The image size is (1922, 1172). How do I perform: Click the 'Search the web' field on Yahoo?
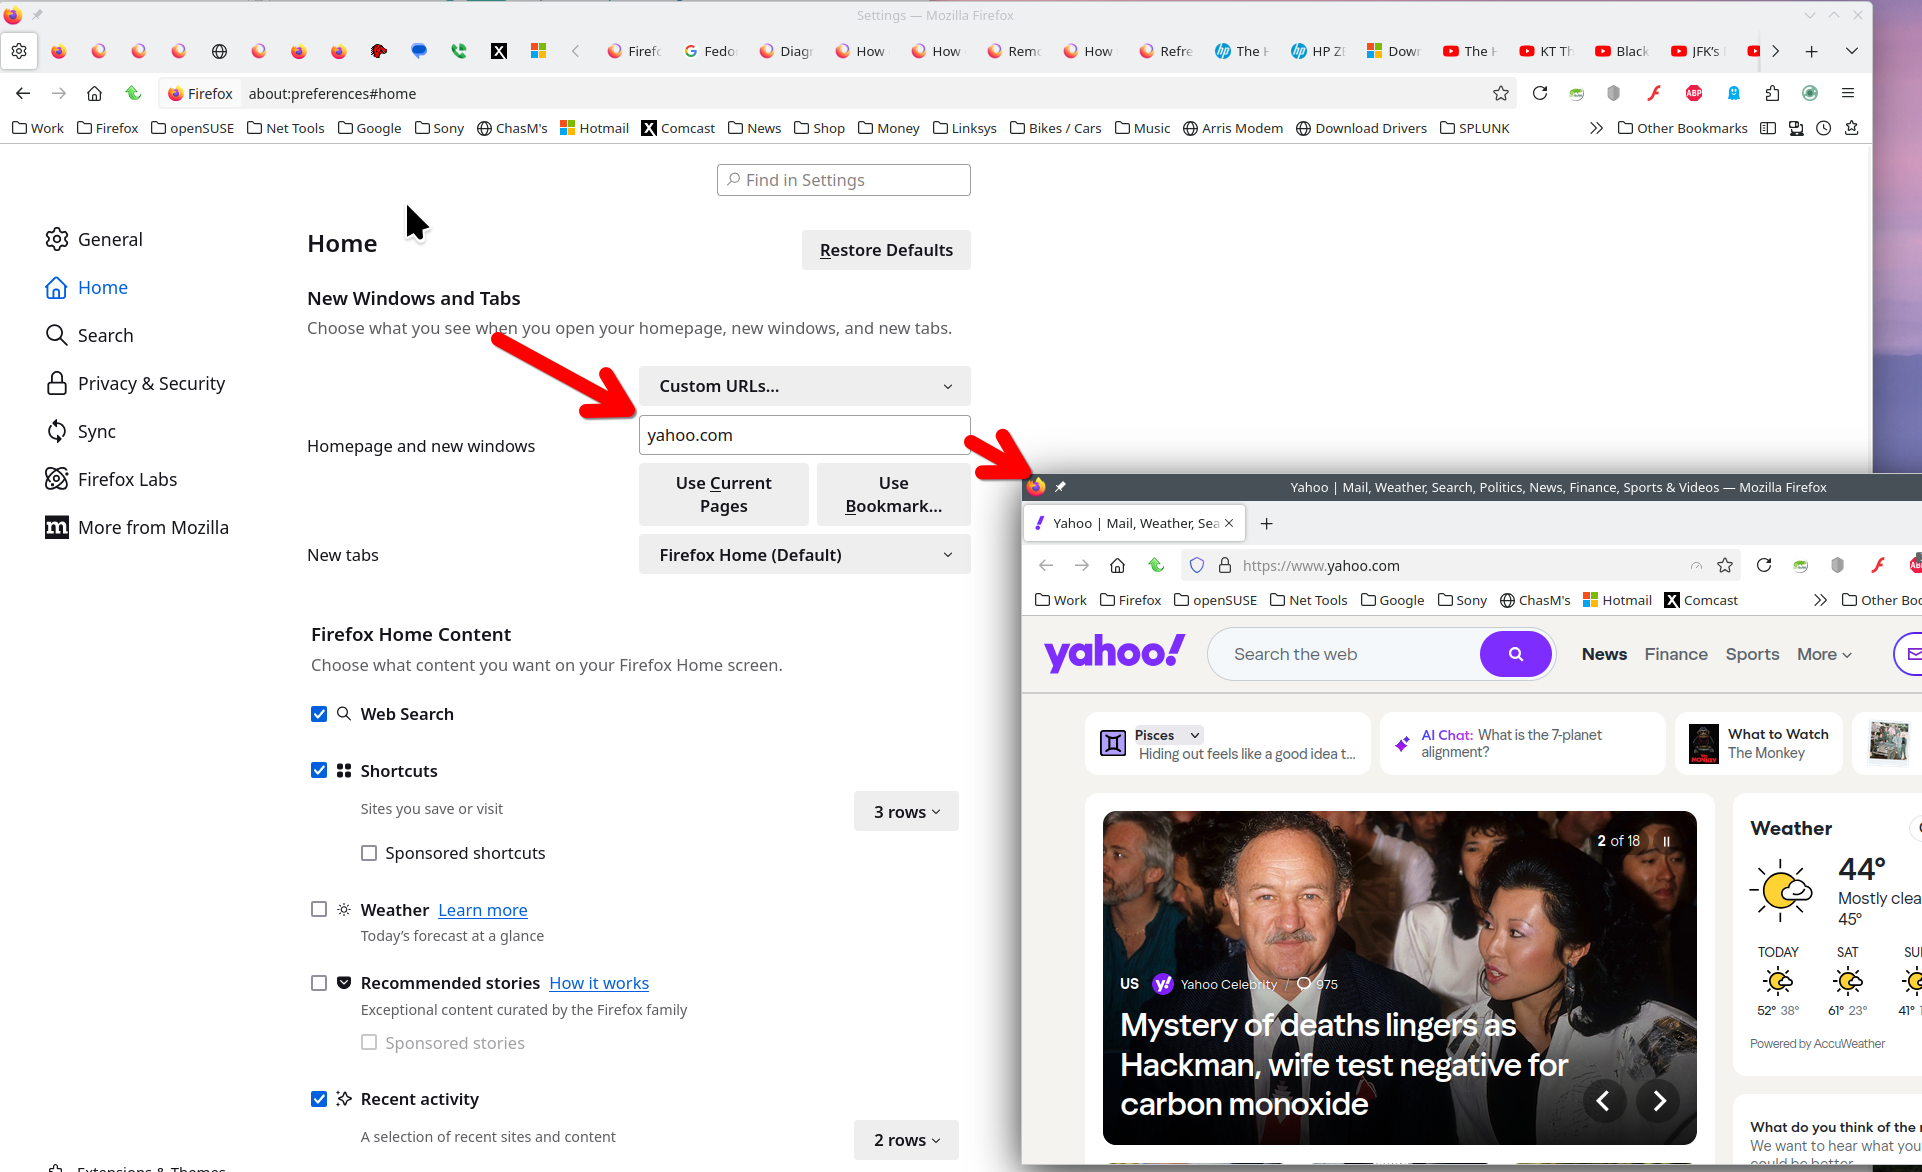(1345, 654)
